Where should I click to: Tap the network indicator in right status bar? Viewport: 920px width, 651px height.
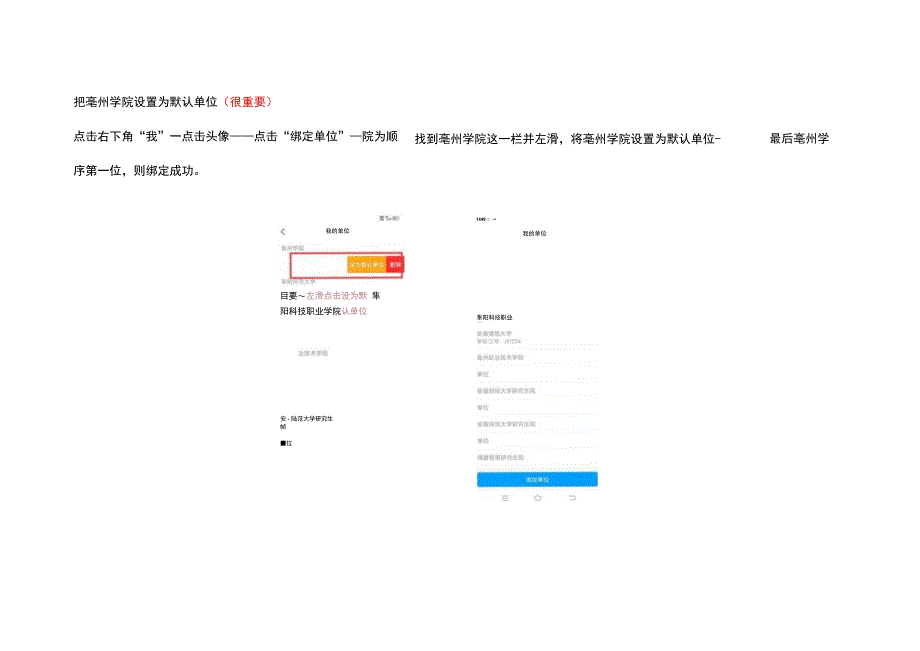(x=491, y=218)
